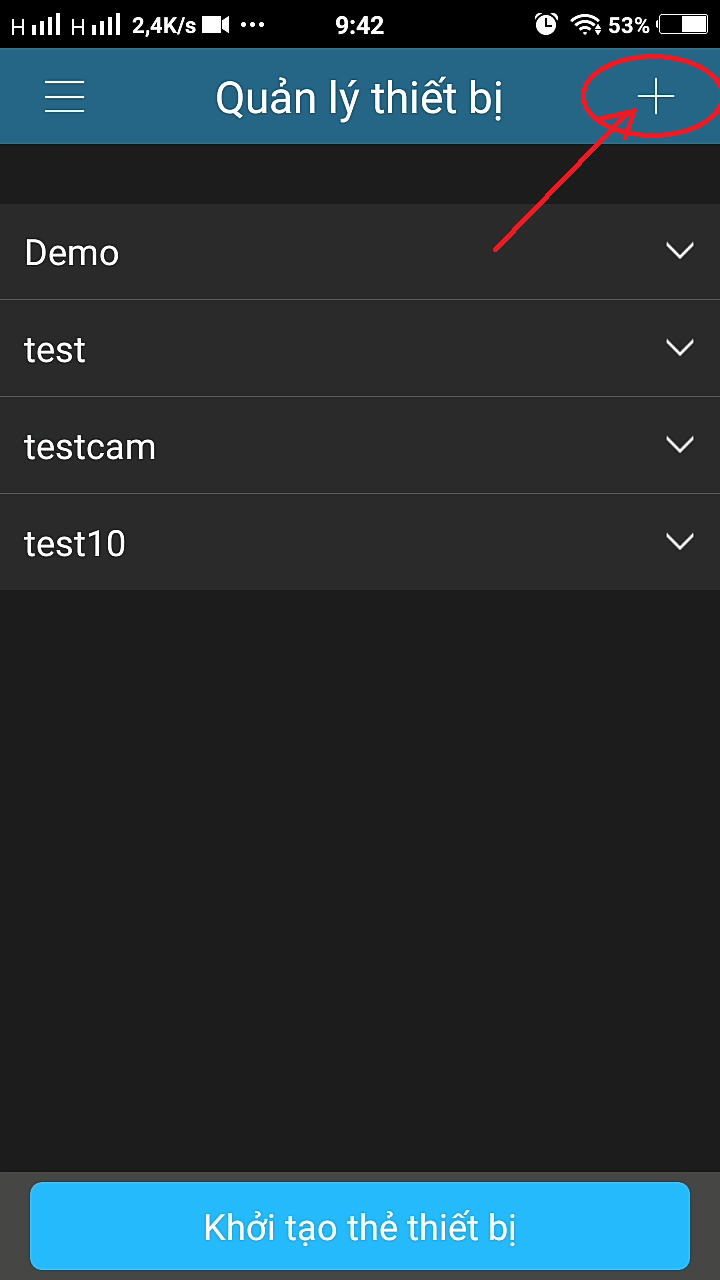Screen dimensions: 720x1280
Task: Select the Demo device name
Action: 72,253
